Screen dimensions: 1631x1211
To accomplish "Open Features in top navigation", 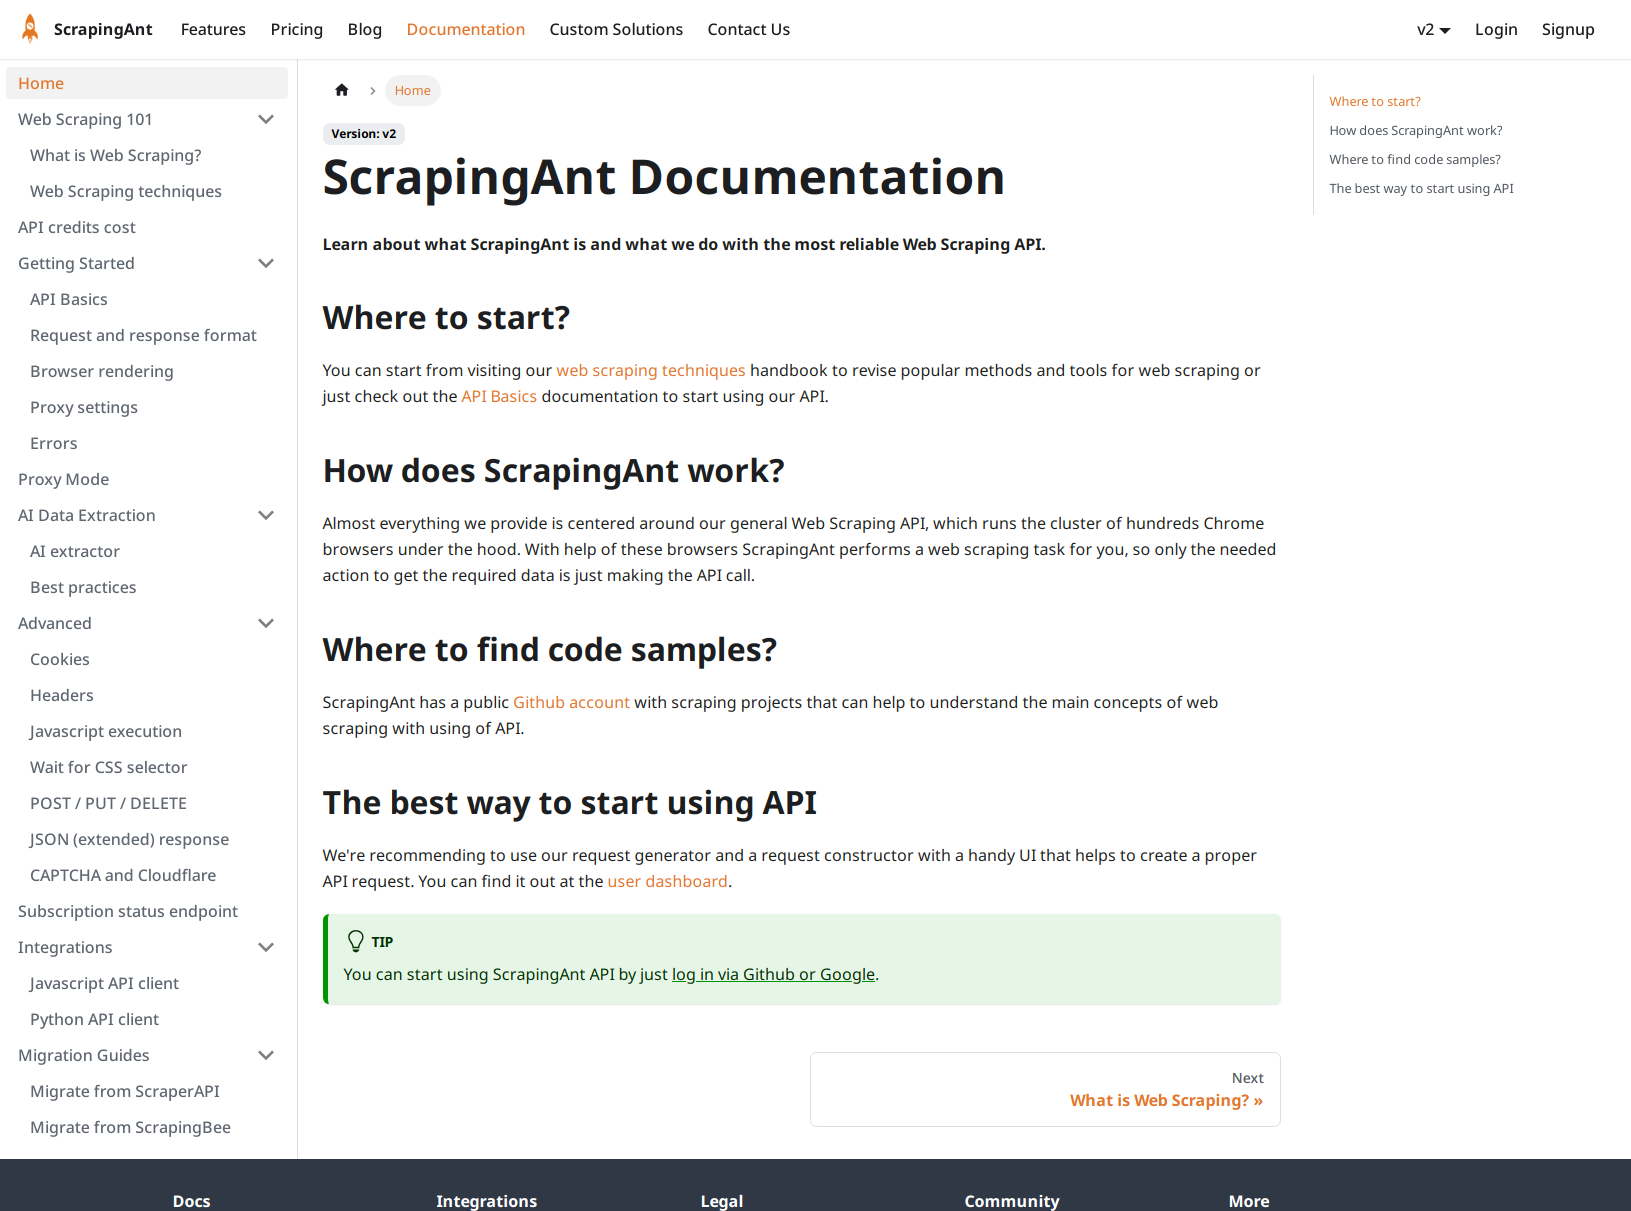I will [x=213, y=30].
